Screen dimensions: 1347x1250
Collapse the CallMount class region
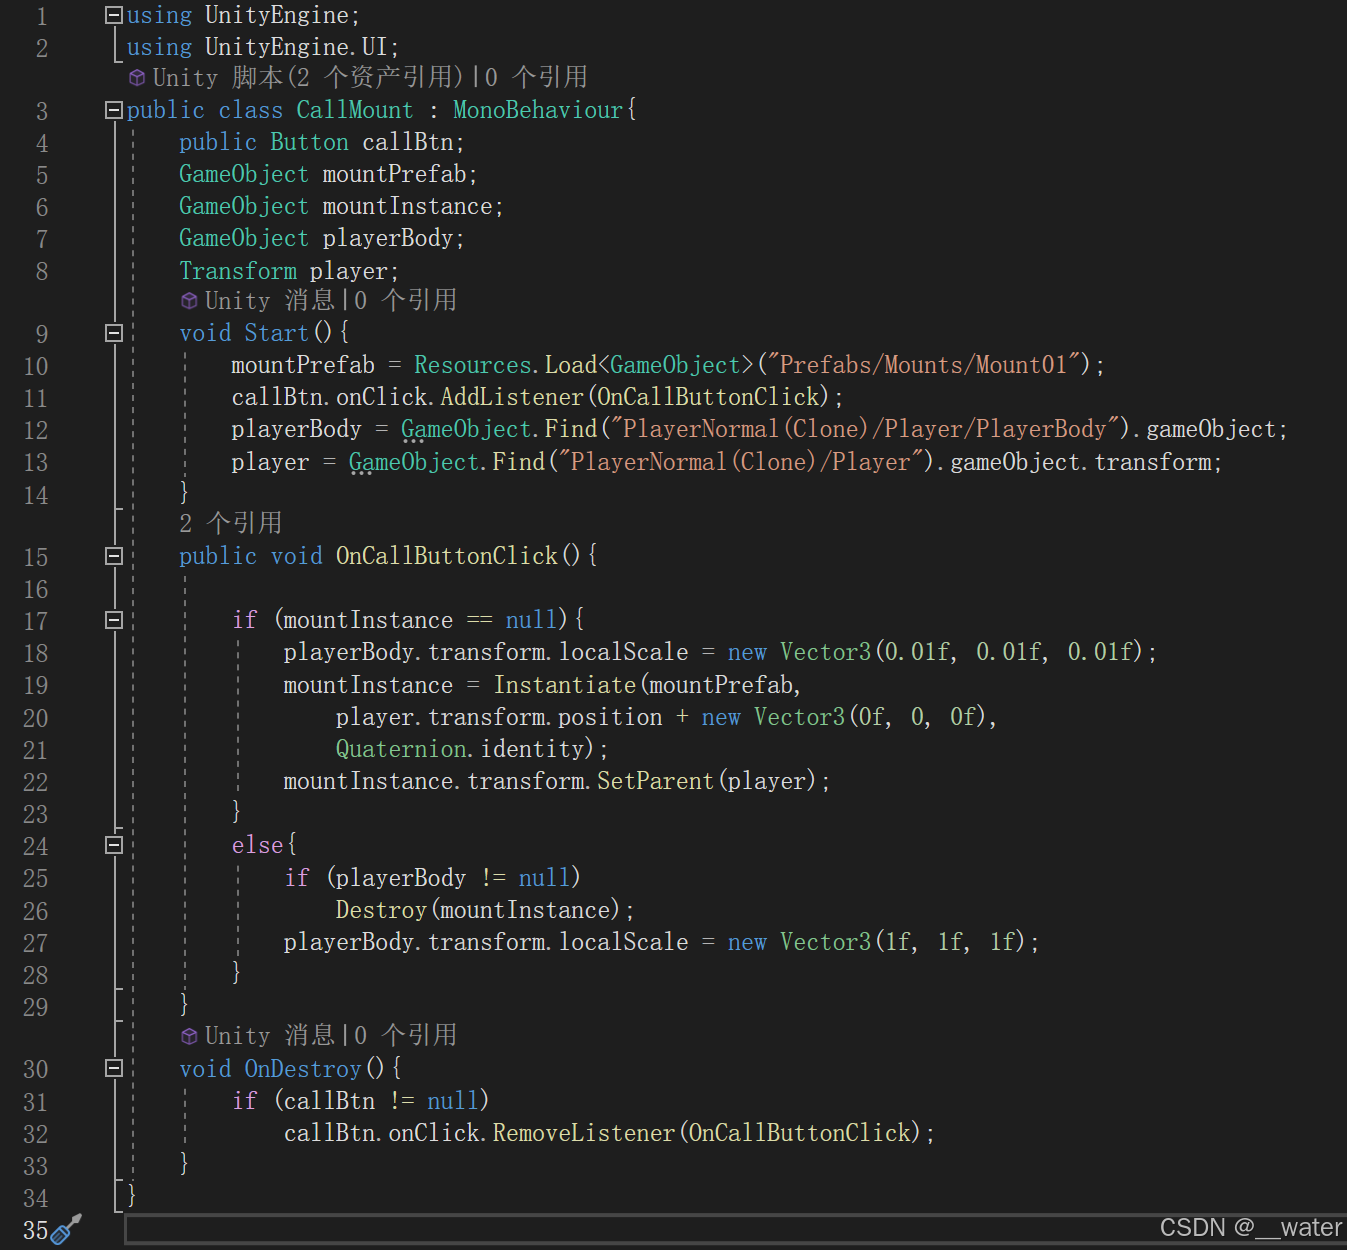pos(114,110)
